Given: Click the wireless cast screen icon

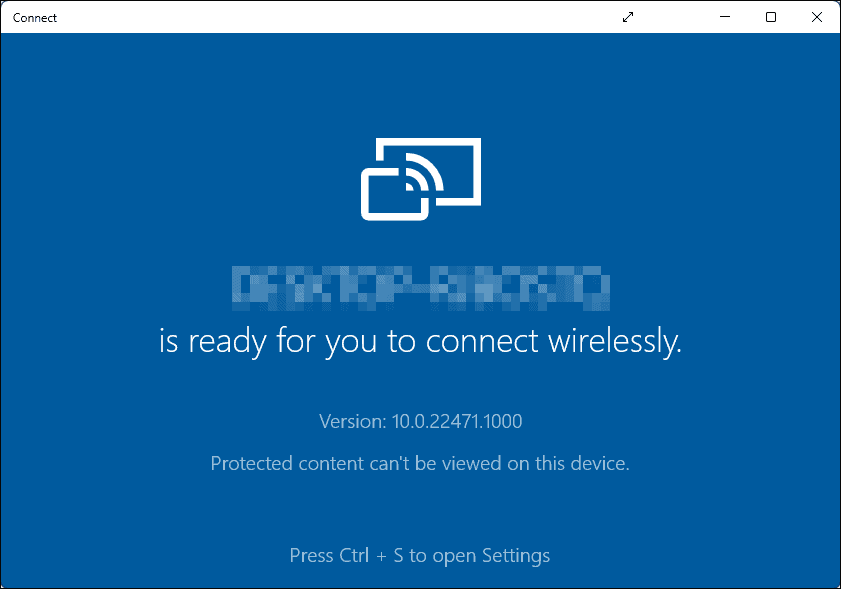Looking at the screenshot, I should coord(420,179).
